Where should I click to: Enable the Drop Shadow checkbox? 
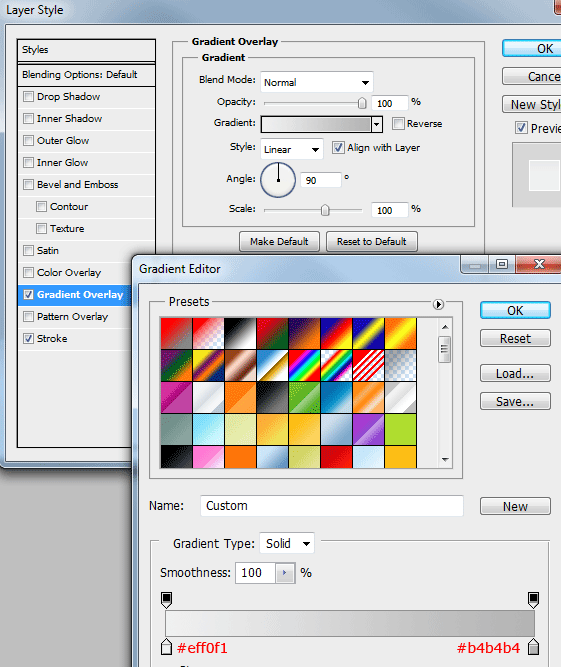28,97
